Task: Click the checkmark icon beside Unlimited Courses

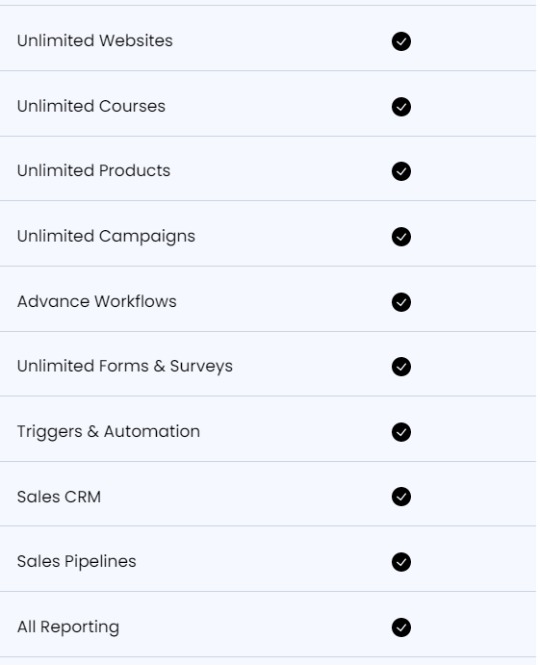Action: pyautogui.click(x=401, y=106)
